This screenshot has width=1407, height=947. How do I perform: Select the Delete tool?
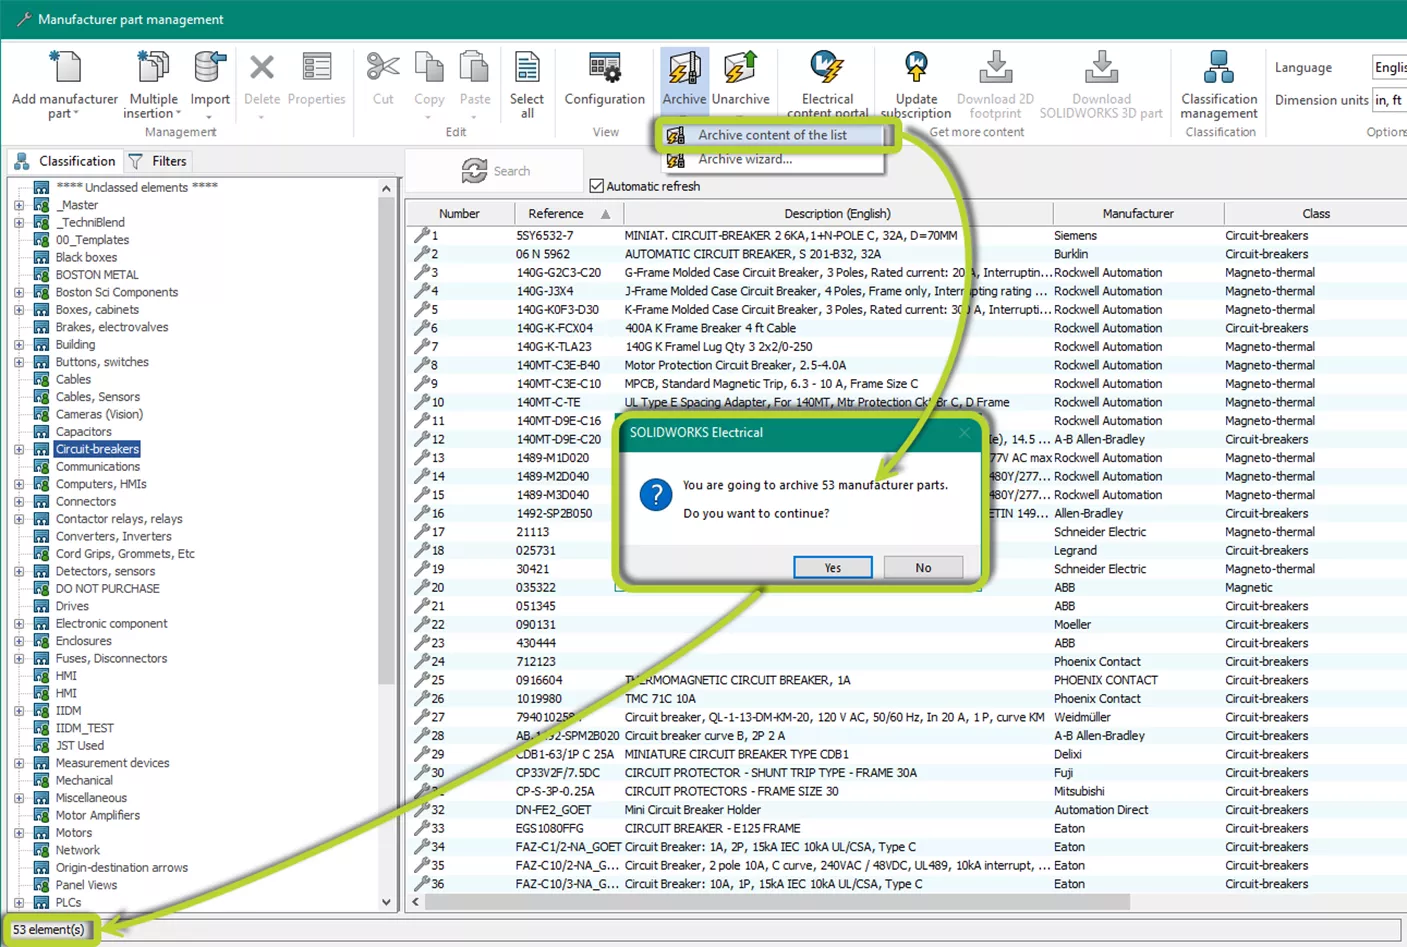[261, 80]
